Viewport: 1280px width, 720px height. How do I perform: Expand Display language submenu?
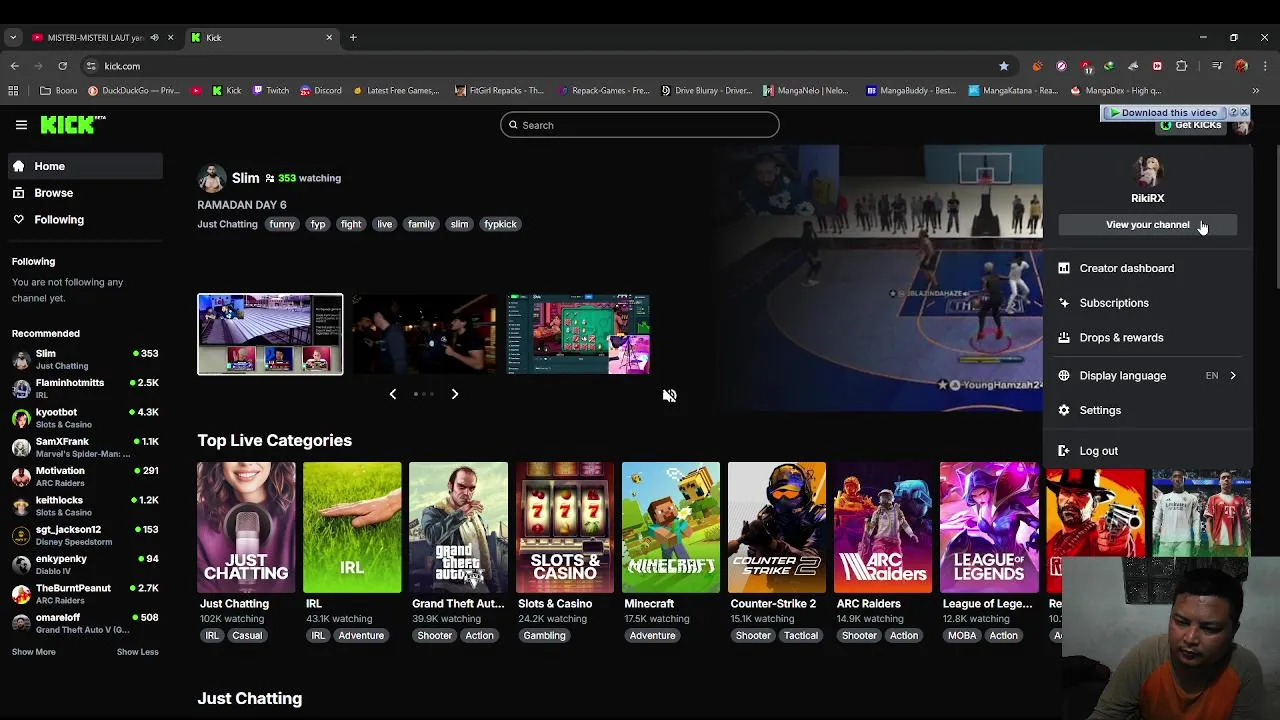point(1147,376)
